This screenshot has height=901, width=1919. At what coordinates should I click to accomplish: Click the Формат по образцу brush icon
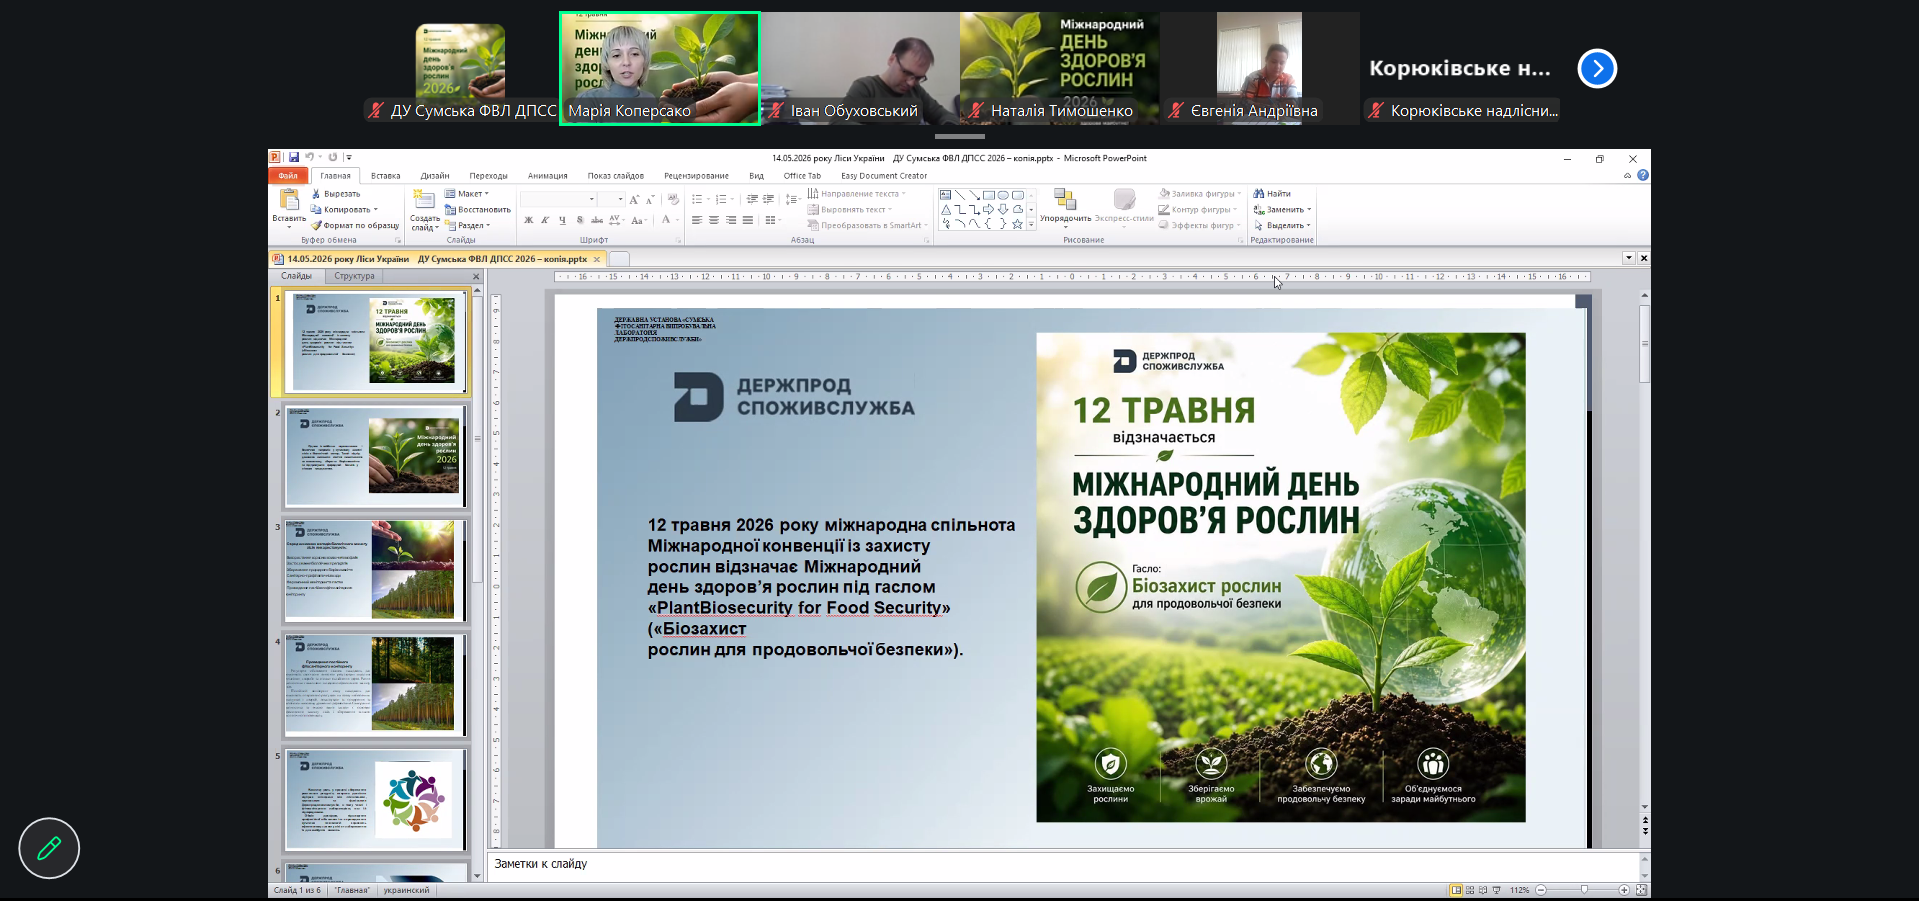(316, 226)
